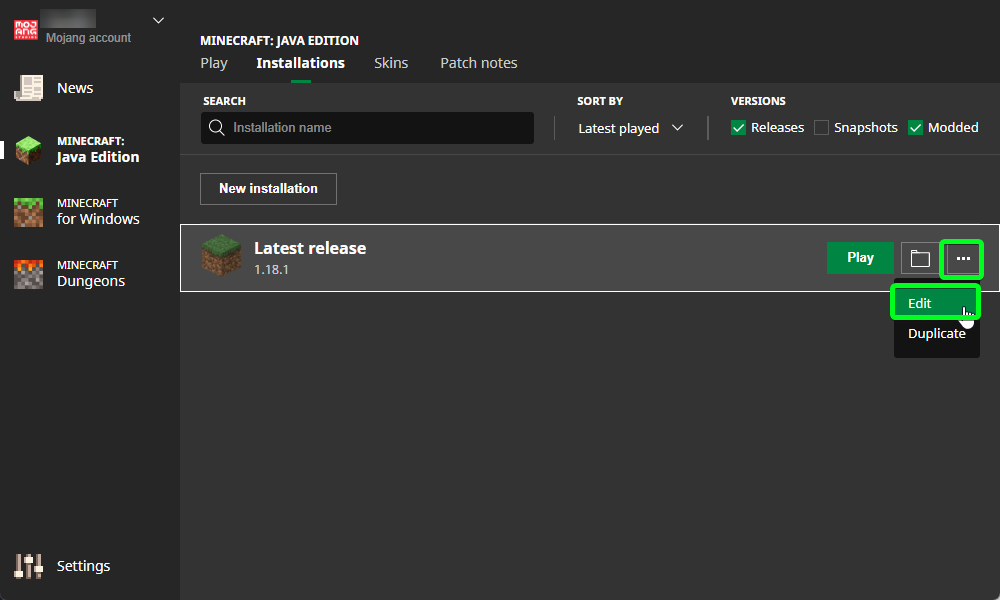This screenshot has width=1000, height=600.
Task: Click the Mojang Studios logo
Action: click(26, 29)
